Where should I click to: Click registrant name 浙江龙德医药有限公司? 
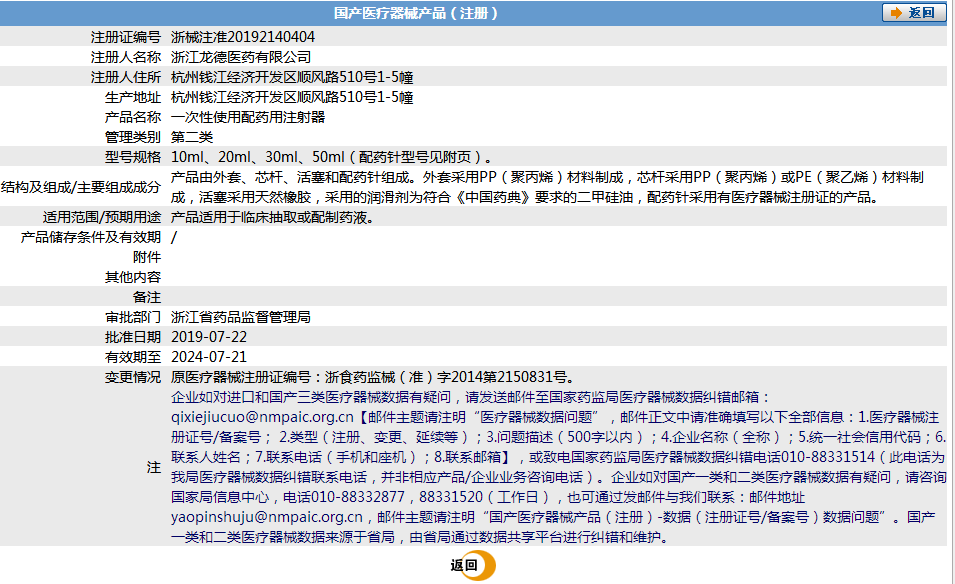coord(241,57)
